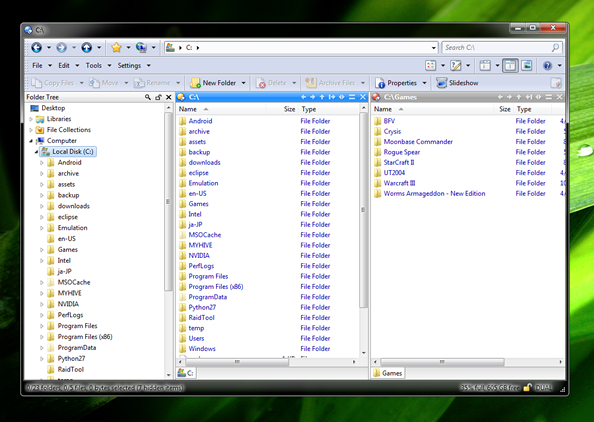Sort C:\ pane by Size column

(x=289, y=109)
